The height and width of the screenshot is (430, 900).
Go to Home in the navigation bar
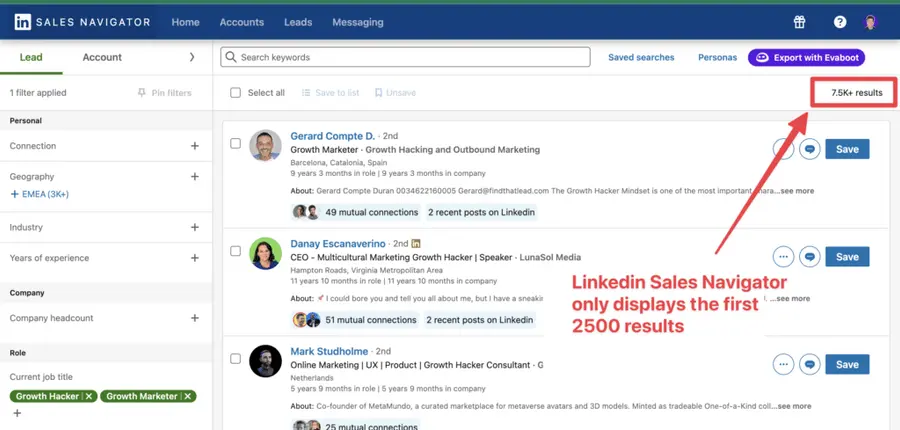[x=185, y=22]
